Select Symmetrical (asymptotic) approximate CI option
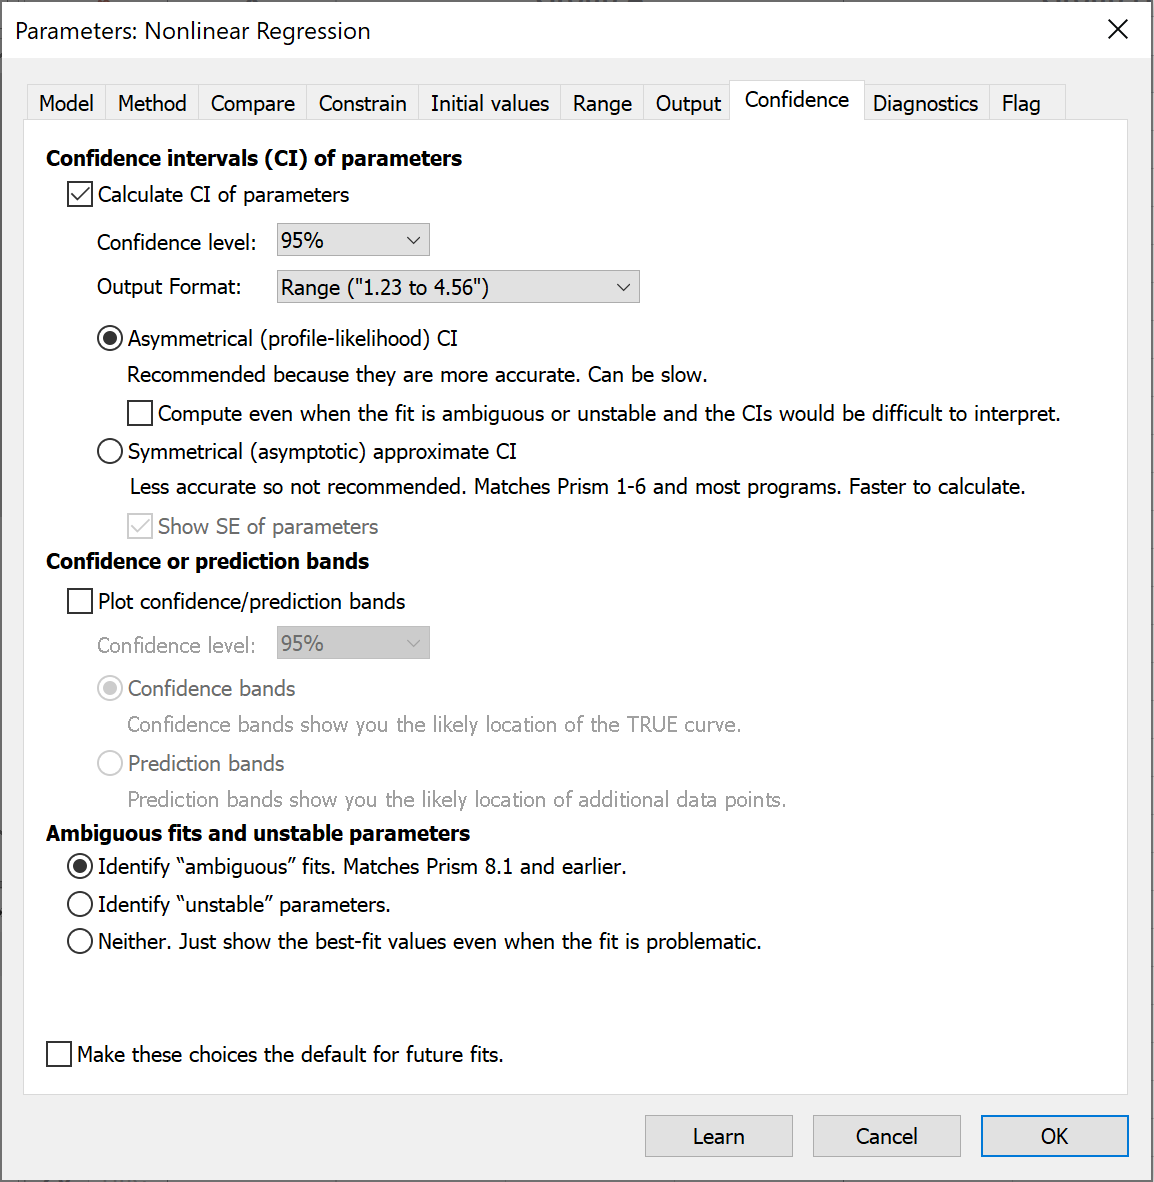 tap(110, 452)
